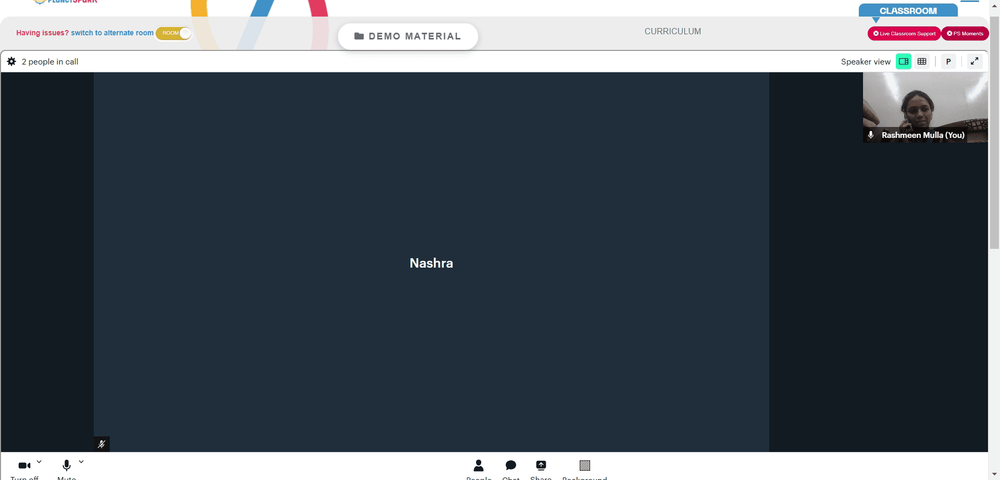This screenshot has height=480, width=1000.
Task: Click Nashra muted mic indicator
Action: 101,444
